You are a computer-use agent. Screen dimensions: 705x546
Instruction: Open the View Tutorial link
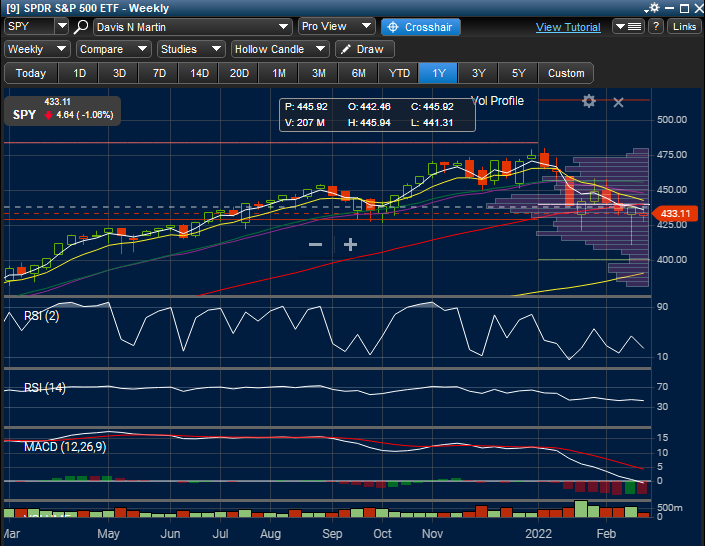coord(568,27)
